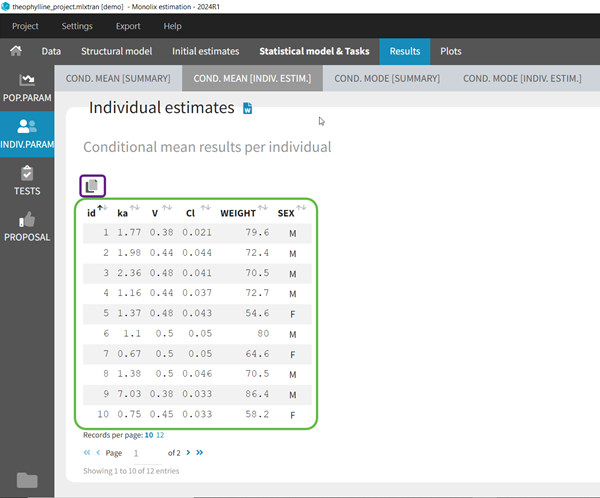The height and width of the screenshot is (498, 600).
Task: Open COND. MODE [SUMMARY] subtab
Action: click(387, 78)
